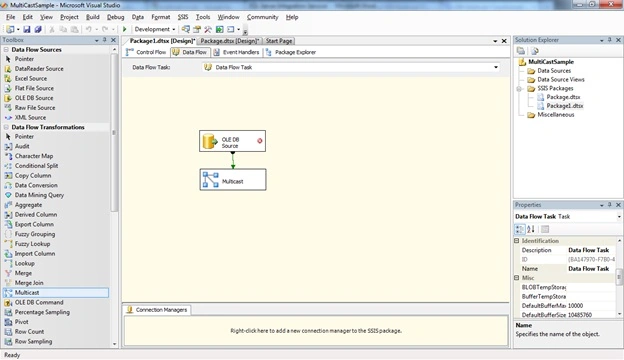Viewport: 624px width, 360px height.
Task: Click the red error indicator on OLE DB Source
Action: (259, 140)
